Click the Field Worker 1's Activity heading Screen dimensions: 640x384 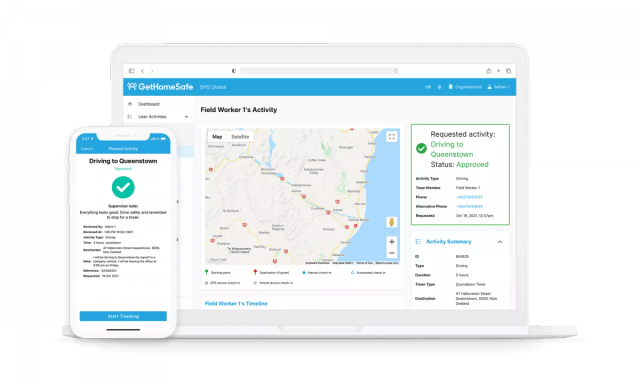pyautogui.click(x=239, y=110)
